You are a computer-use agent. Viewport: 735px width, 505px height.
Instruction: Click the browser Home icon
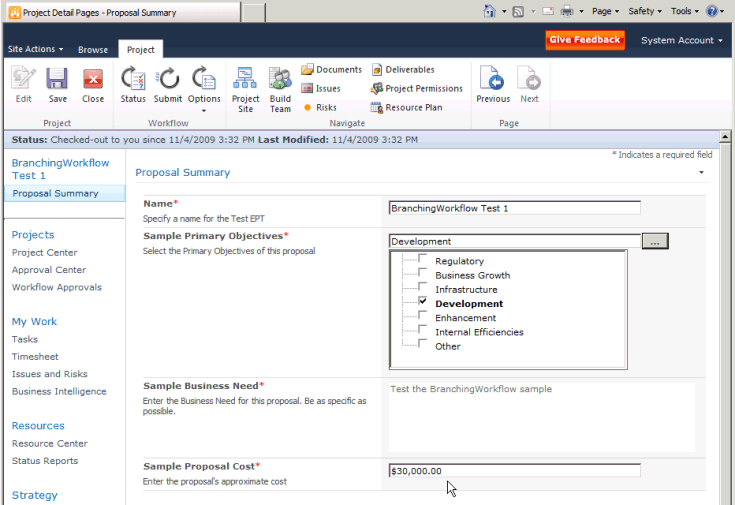click(489, 11)
